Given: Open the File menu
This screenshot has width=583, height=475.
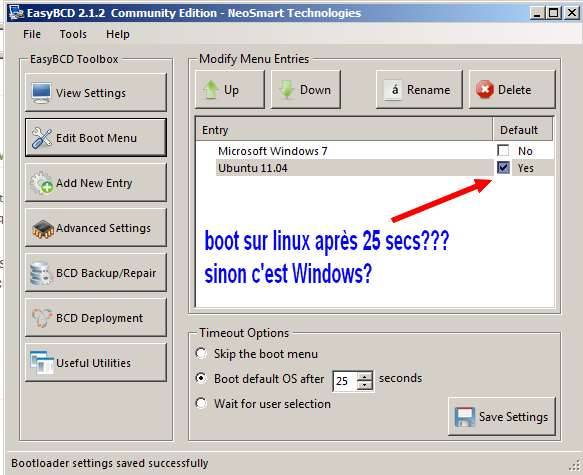Looking at the screenshot, I should (x=32, y=34).
